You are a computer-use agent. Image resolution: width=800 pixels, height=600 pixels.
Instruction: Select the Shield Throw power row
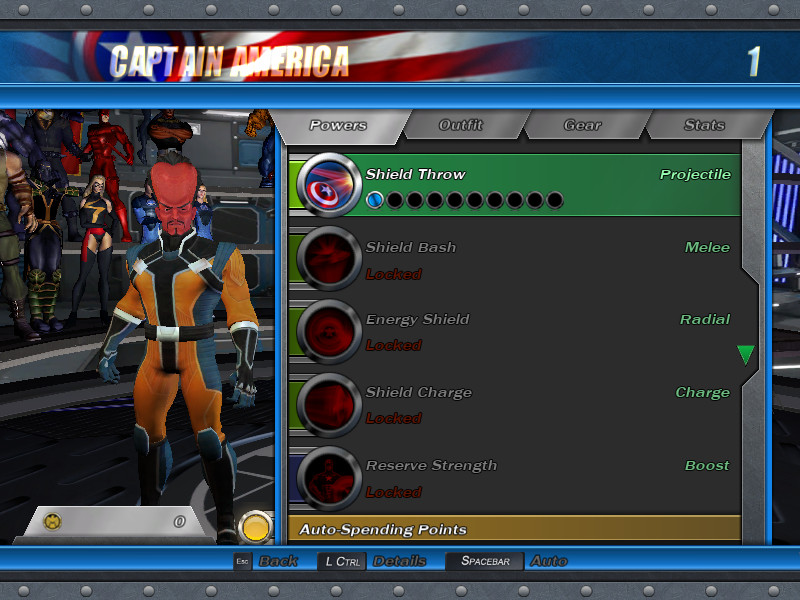click(x=550, y=176)
